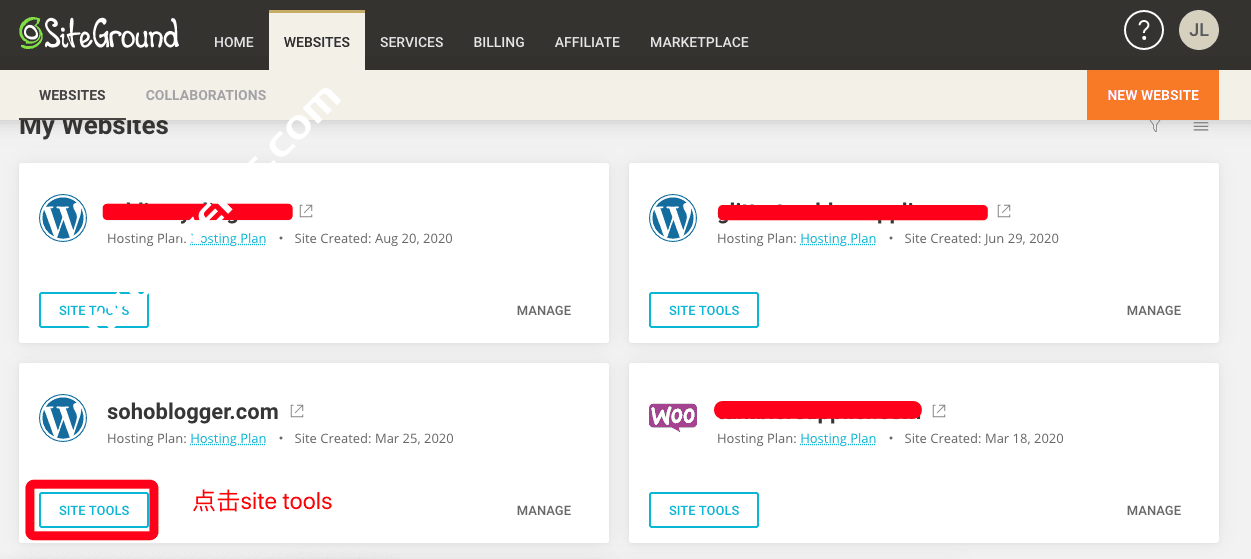Open the Services menu item
Viewport: 1251px width, 559px height.
pos(411,42)
